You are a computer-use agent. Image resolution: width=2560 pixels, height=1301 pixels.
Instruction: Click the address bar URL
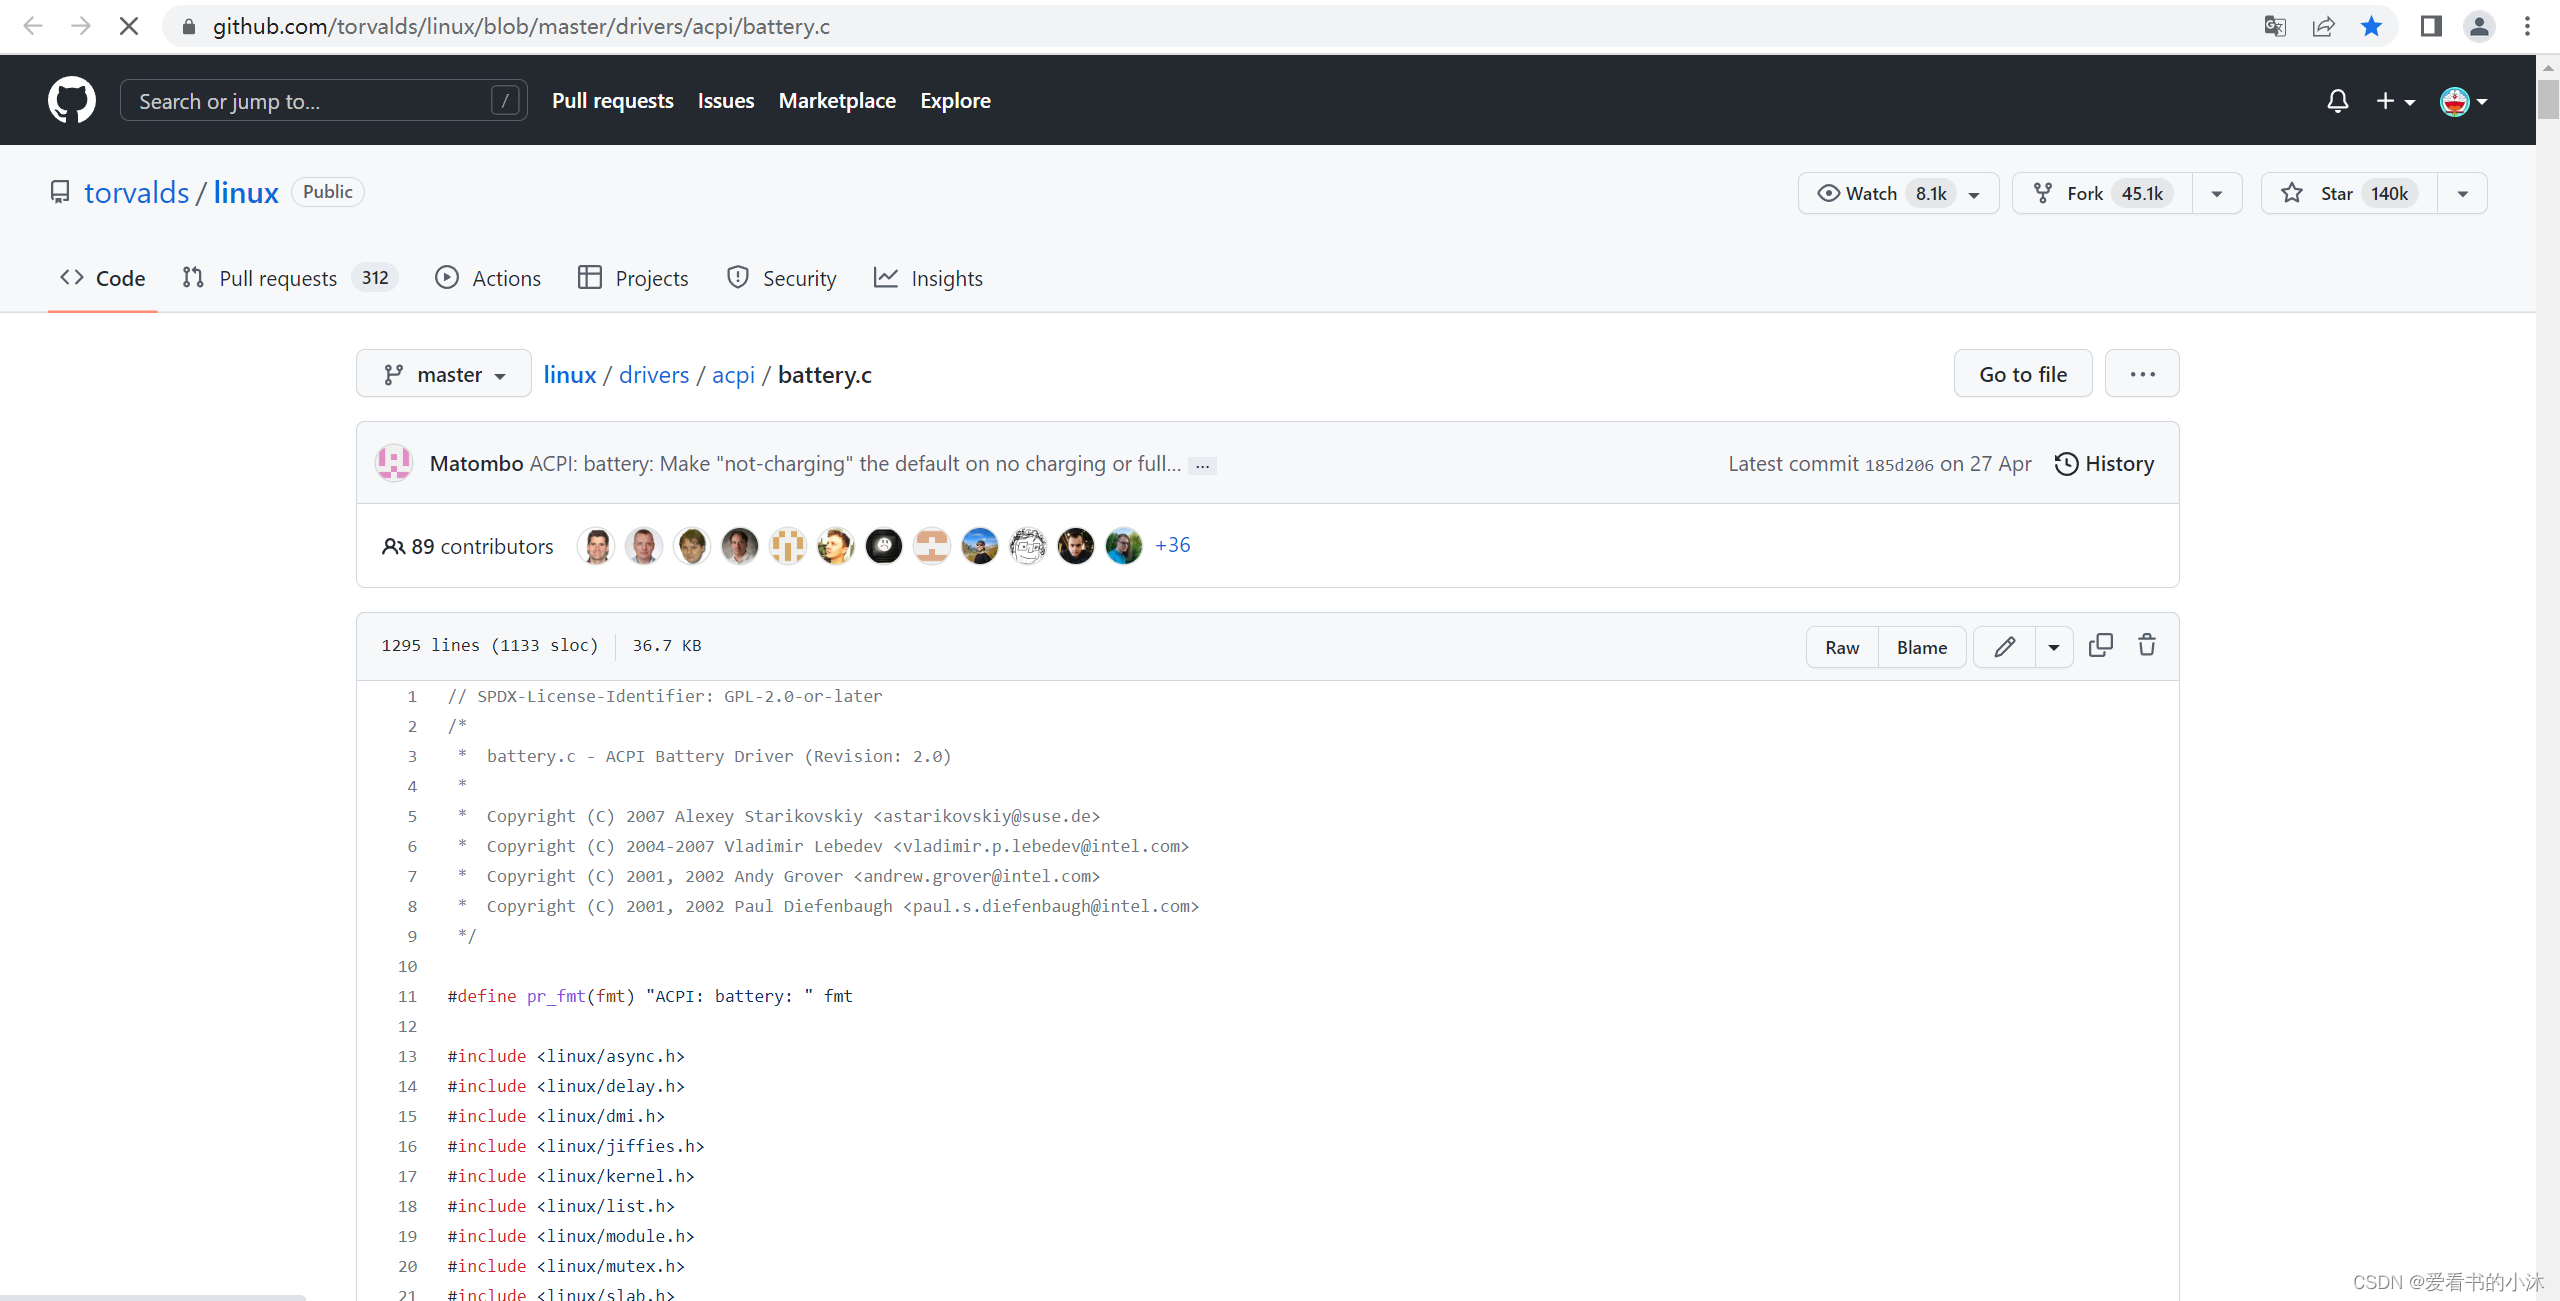click(x=521, y=26)
